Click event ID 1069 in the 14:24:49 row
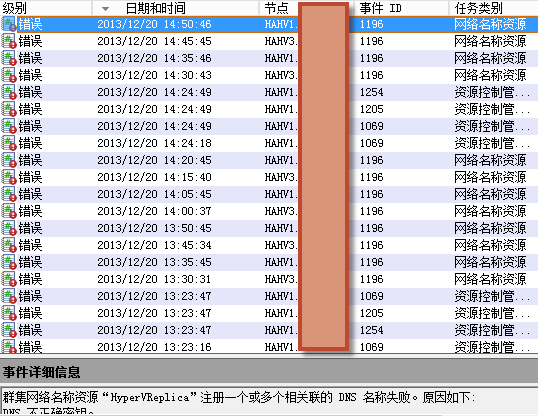538x416 pixels. point(372,126)
